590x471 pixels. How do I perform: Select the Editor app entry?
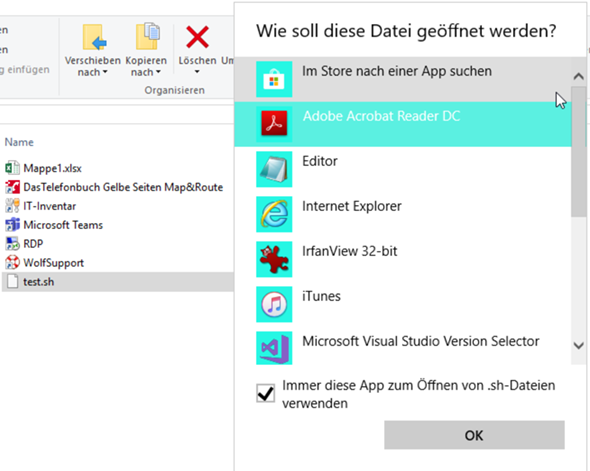[x=403, y=169]
